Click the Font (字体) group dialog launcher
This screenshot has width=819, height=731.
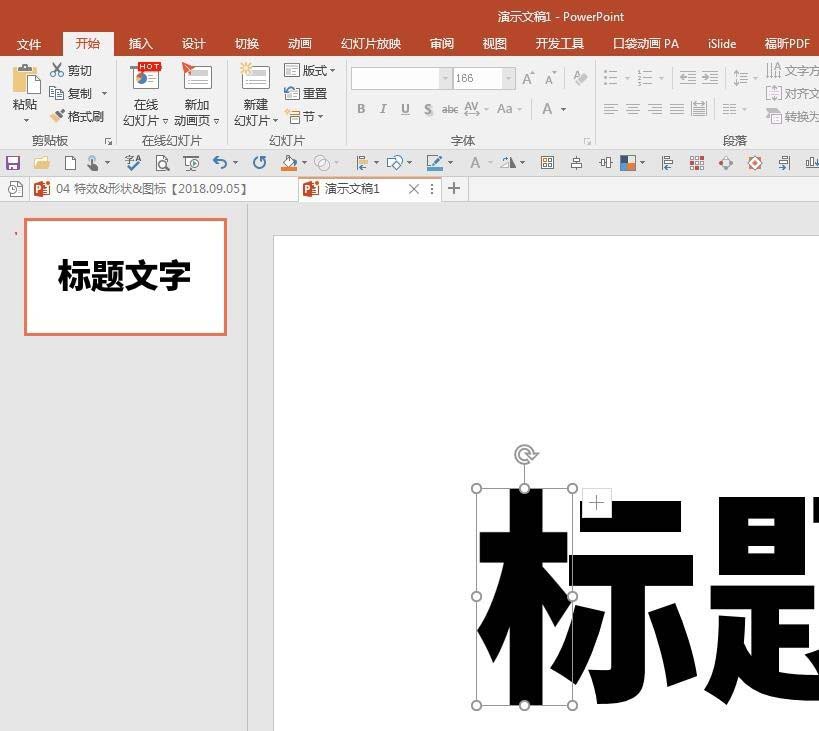(x=587, y=142)
